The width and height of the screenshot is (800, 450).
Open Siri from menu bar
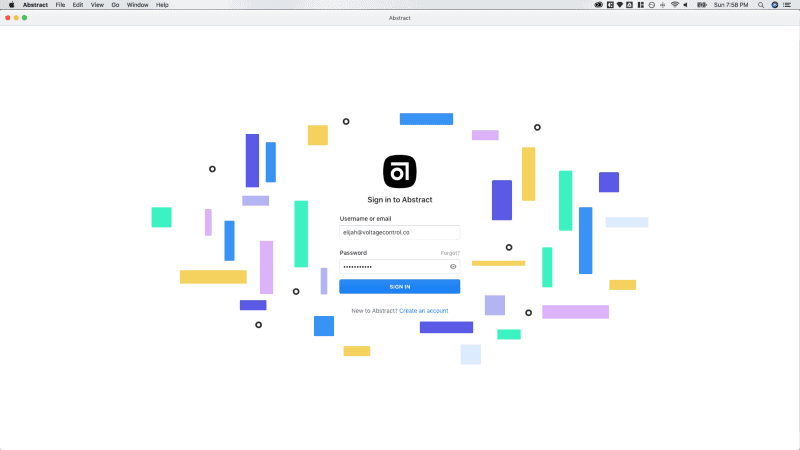pyautogui.click(x=774, y=5)
